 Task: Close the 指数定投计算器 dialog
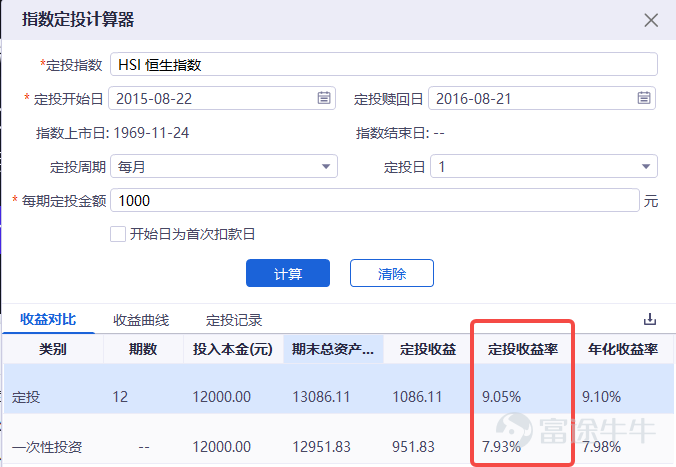click(x=651, y=20)
